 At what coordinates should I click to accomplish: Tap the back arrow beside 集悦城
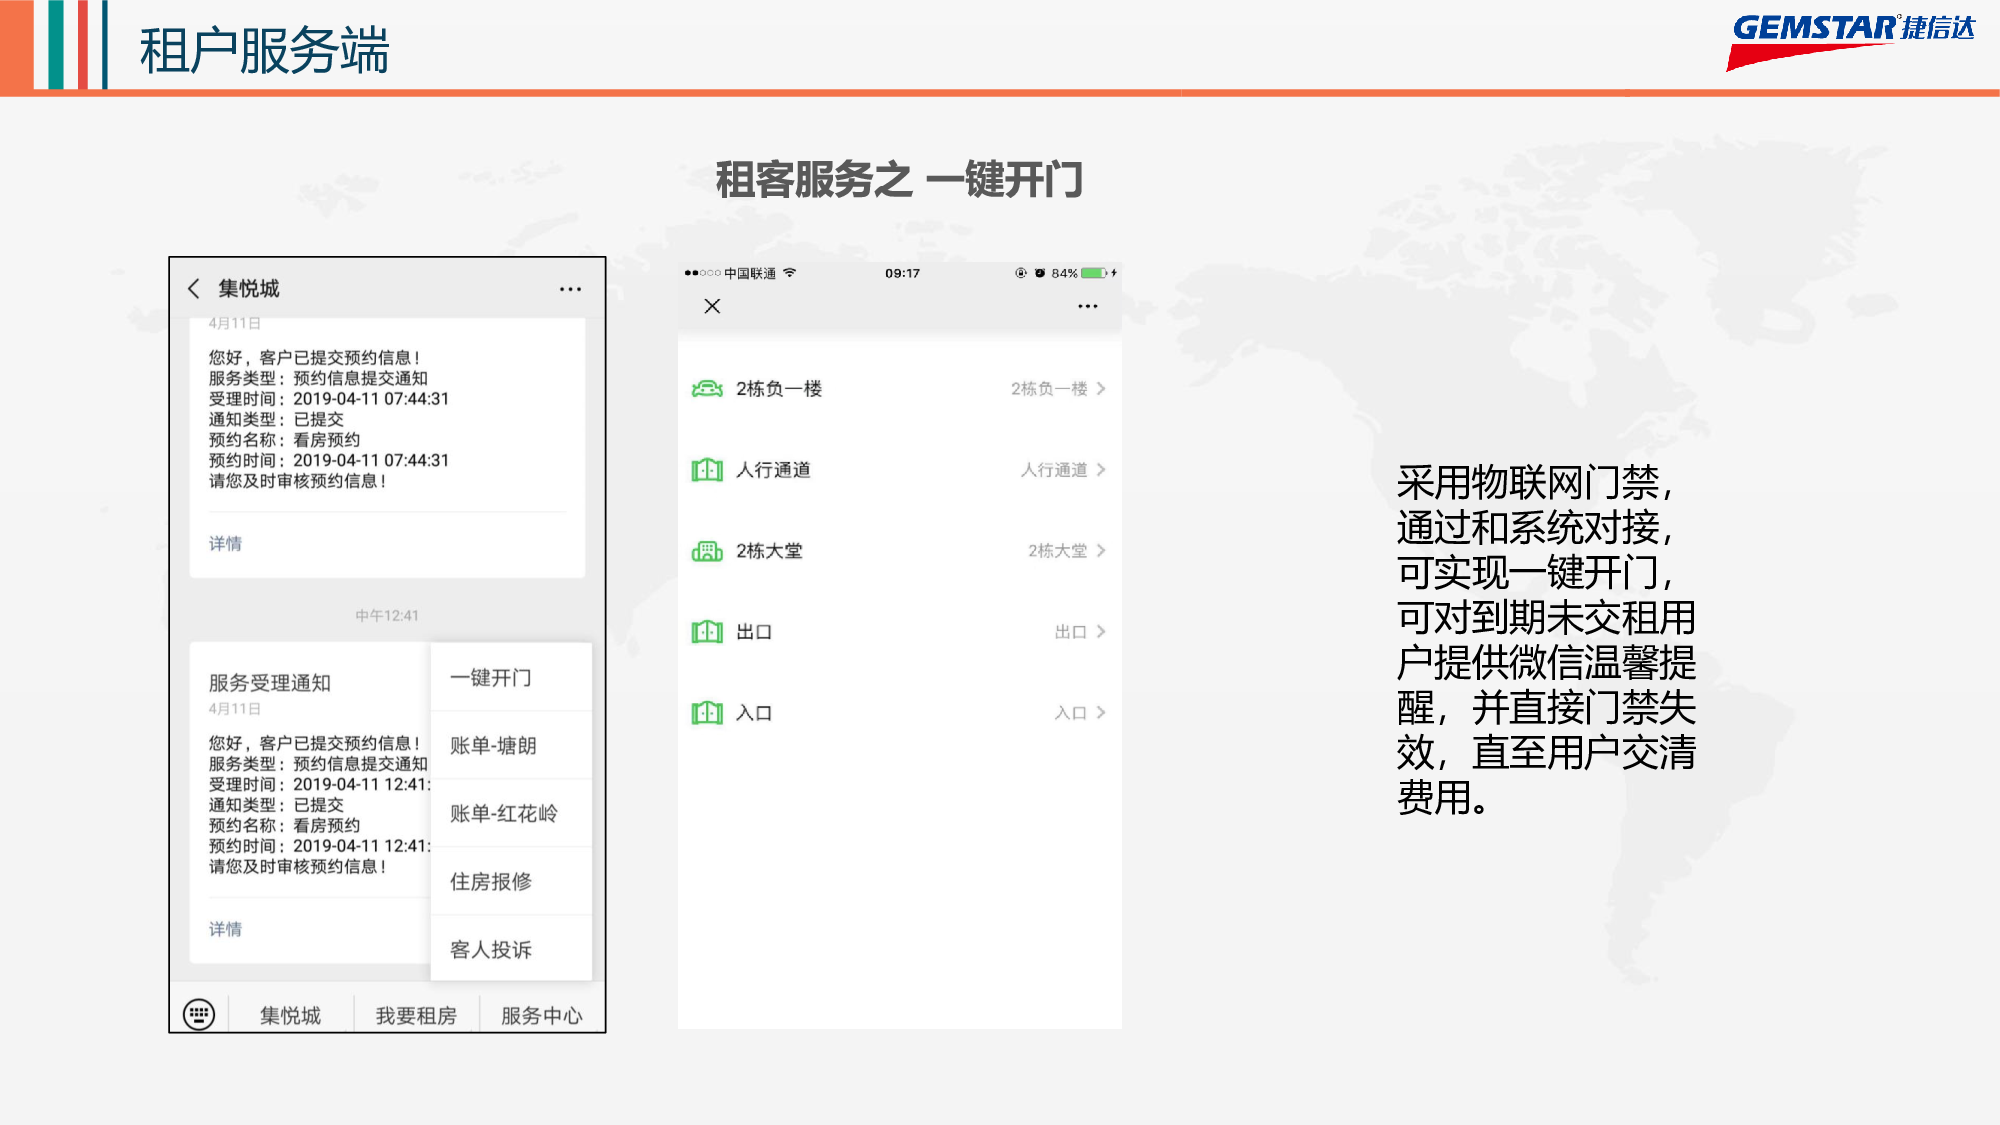[194, 289]
